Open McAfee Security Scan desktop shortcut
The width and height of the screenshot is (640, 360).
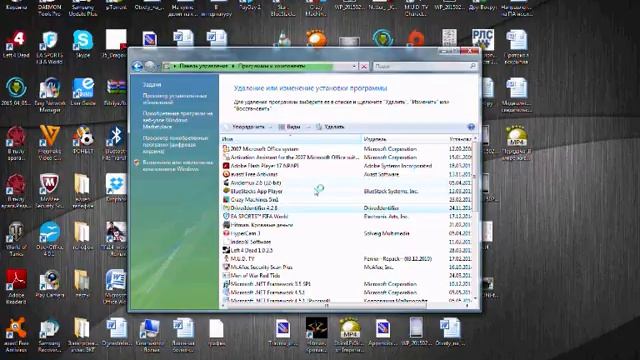point(49,191)
